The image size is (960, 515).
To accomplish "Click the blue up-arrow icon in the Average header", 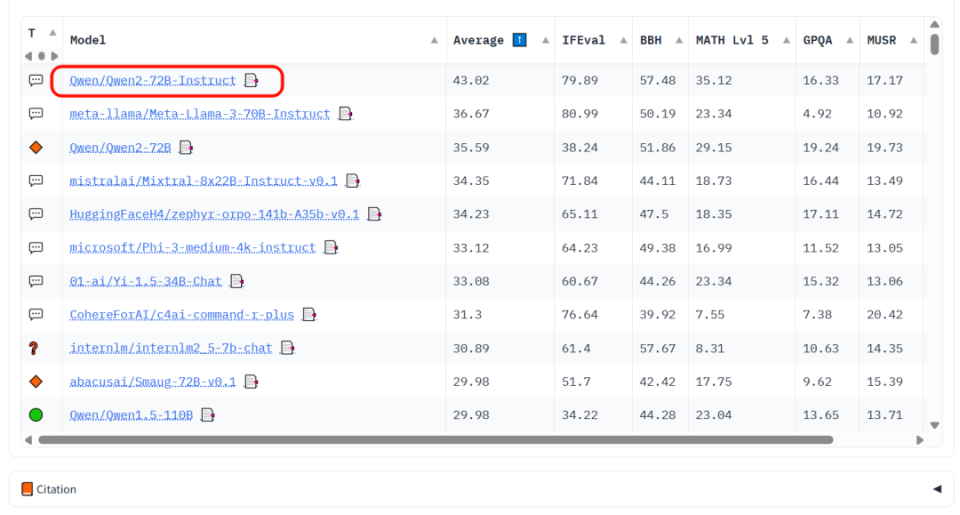I will [x=519, y=40].
